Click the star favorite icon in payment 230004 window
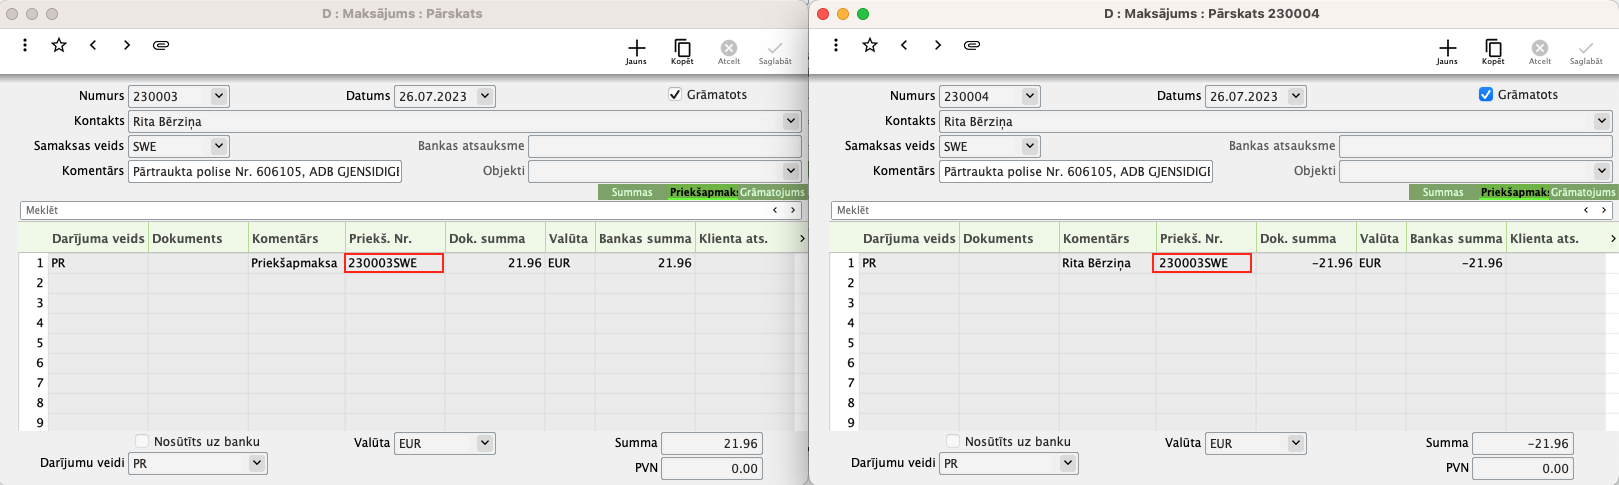Image resolution: width=1619 pixels, height=485 pixels. click(870, 45)
